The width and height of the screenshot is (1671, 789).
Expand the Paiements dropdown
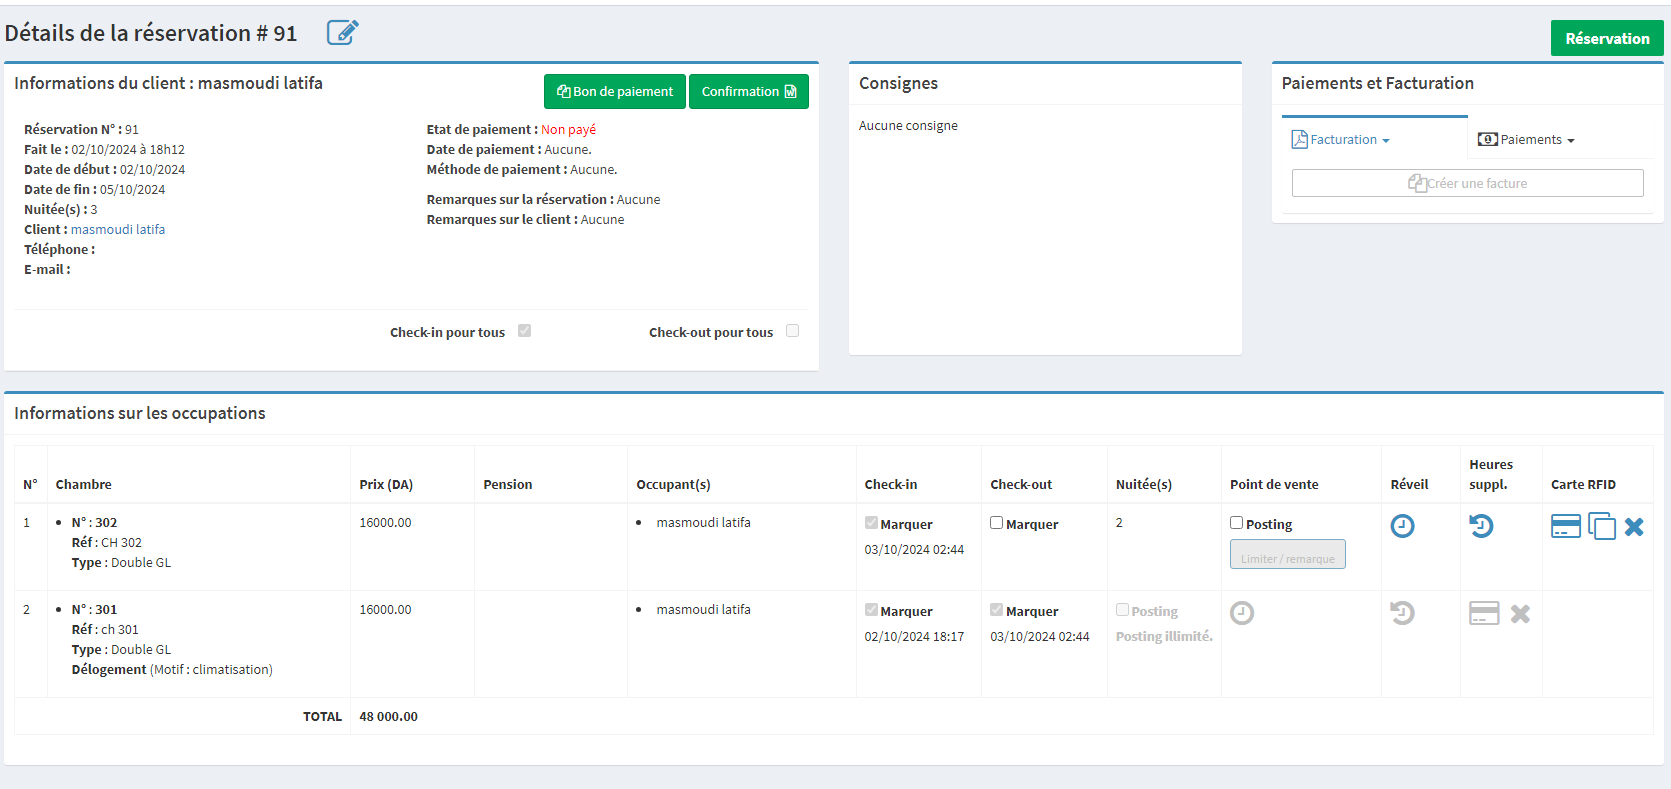(x=1527, y=140)
